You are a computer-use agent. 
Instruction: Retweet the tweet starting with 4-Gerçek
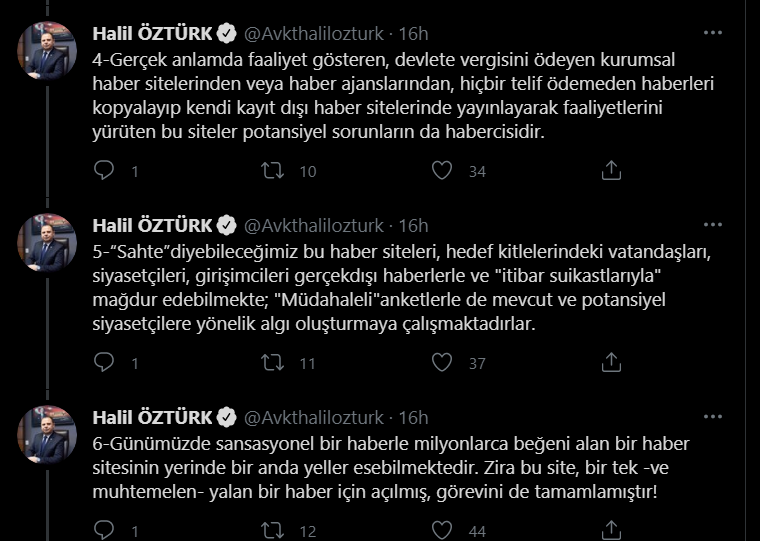273,171
